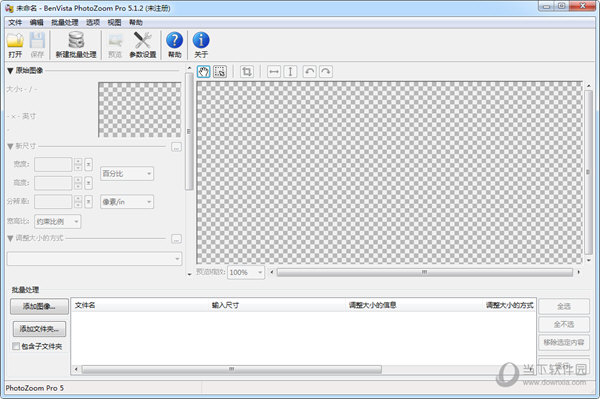Click the 帮助 question mark icon
The width and height of the screenshot is (600, 399).
coord(174,45)
